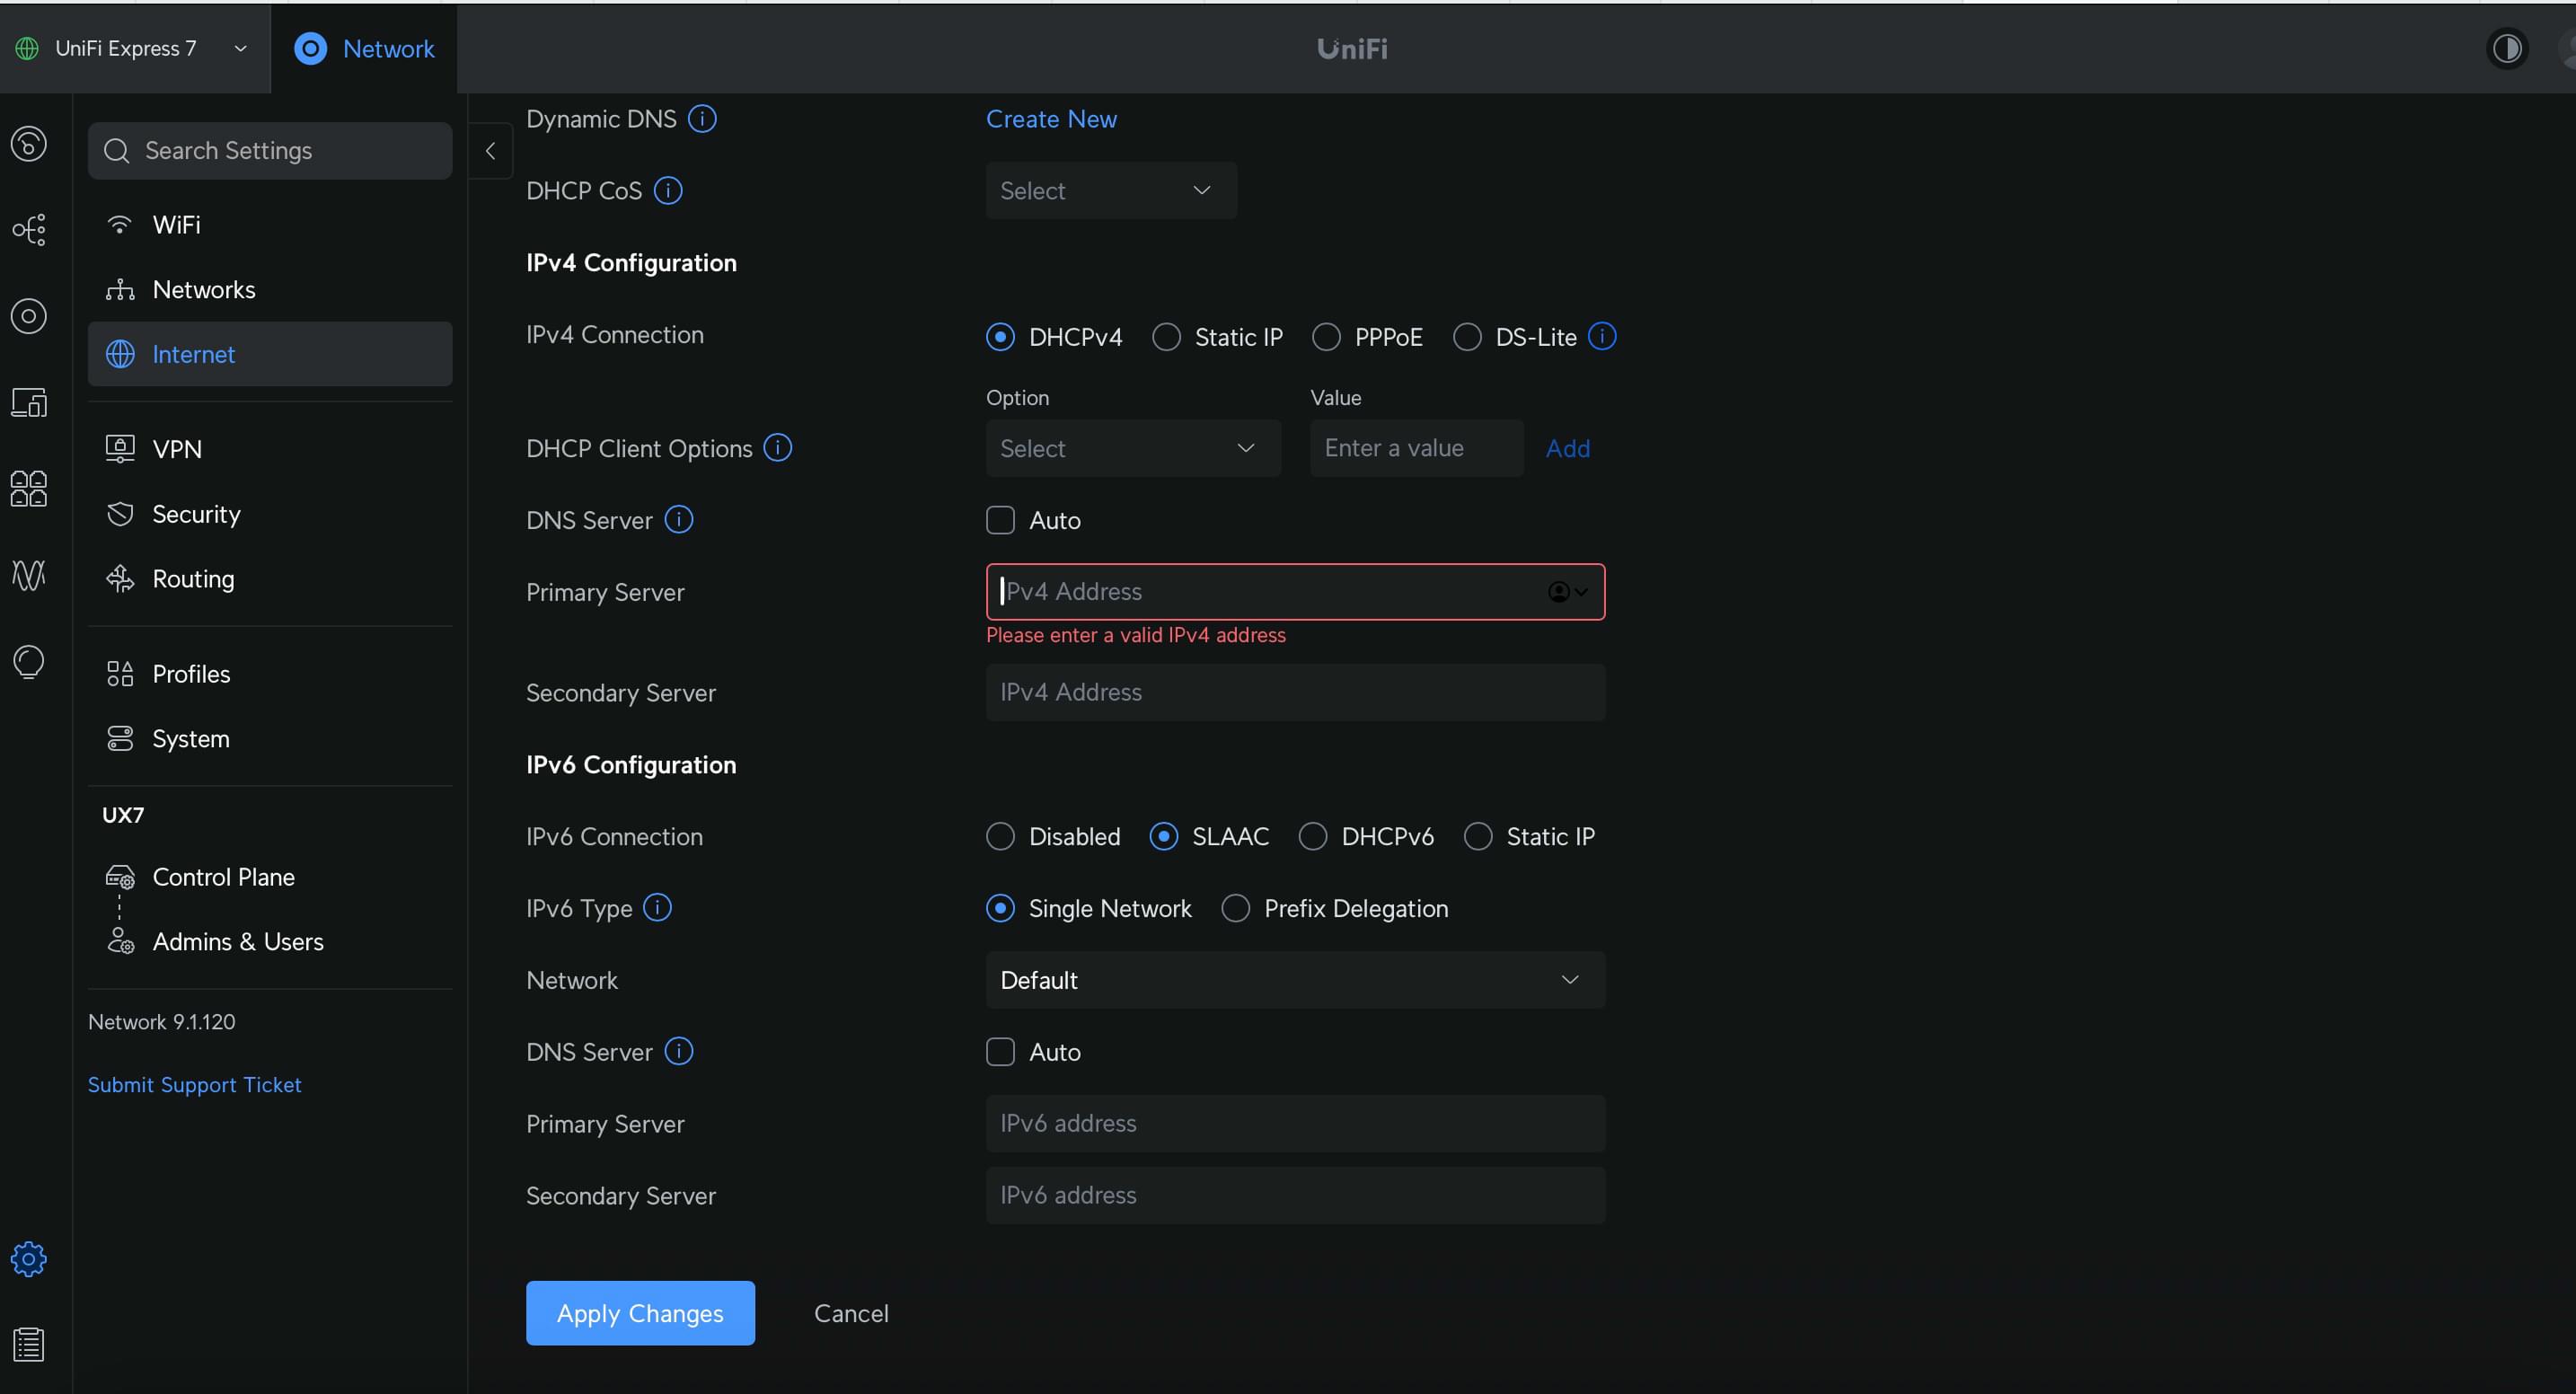Click the info icon next to DHCP Client Options
The width and height of the screenshot is (2576, 1394).
point(778,447)
